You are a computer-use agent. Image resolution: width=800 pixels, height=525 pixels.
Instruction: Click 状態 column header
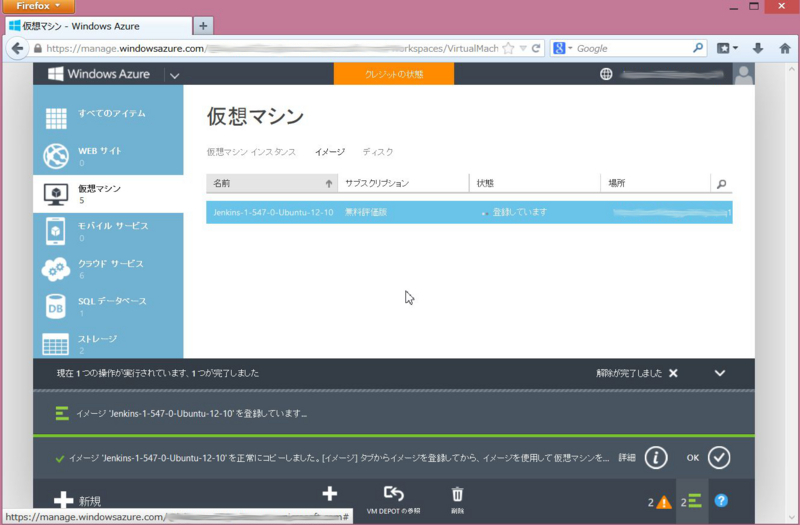point(535,183)
